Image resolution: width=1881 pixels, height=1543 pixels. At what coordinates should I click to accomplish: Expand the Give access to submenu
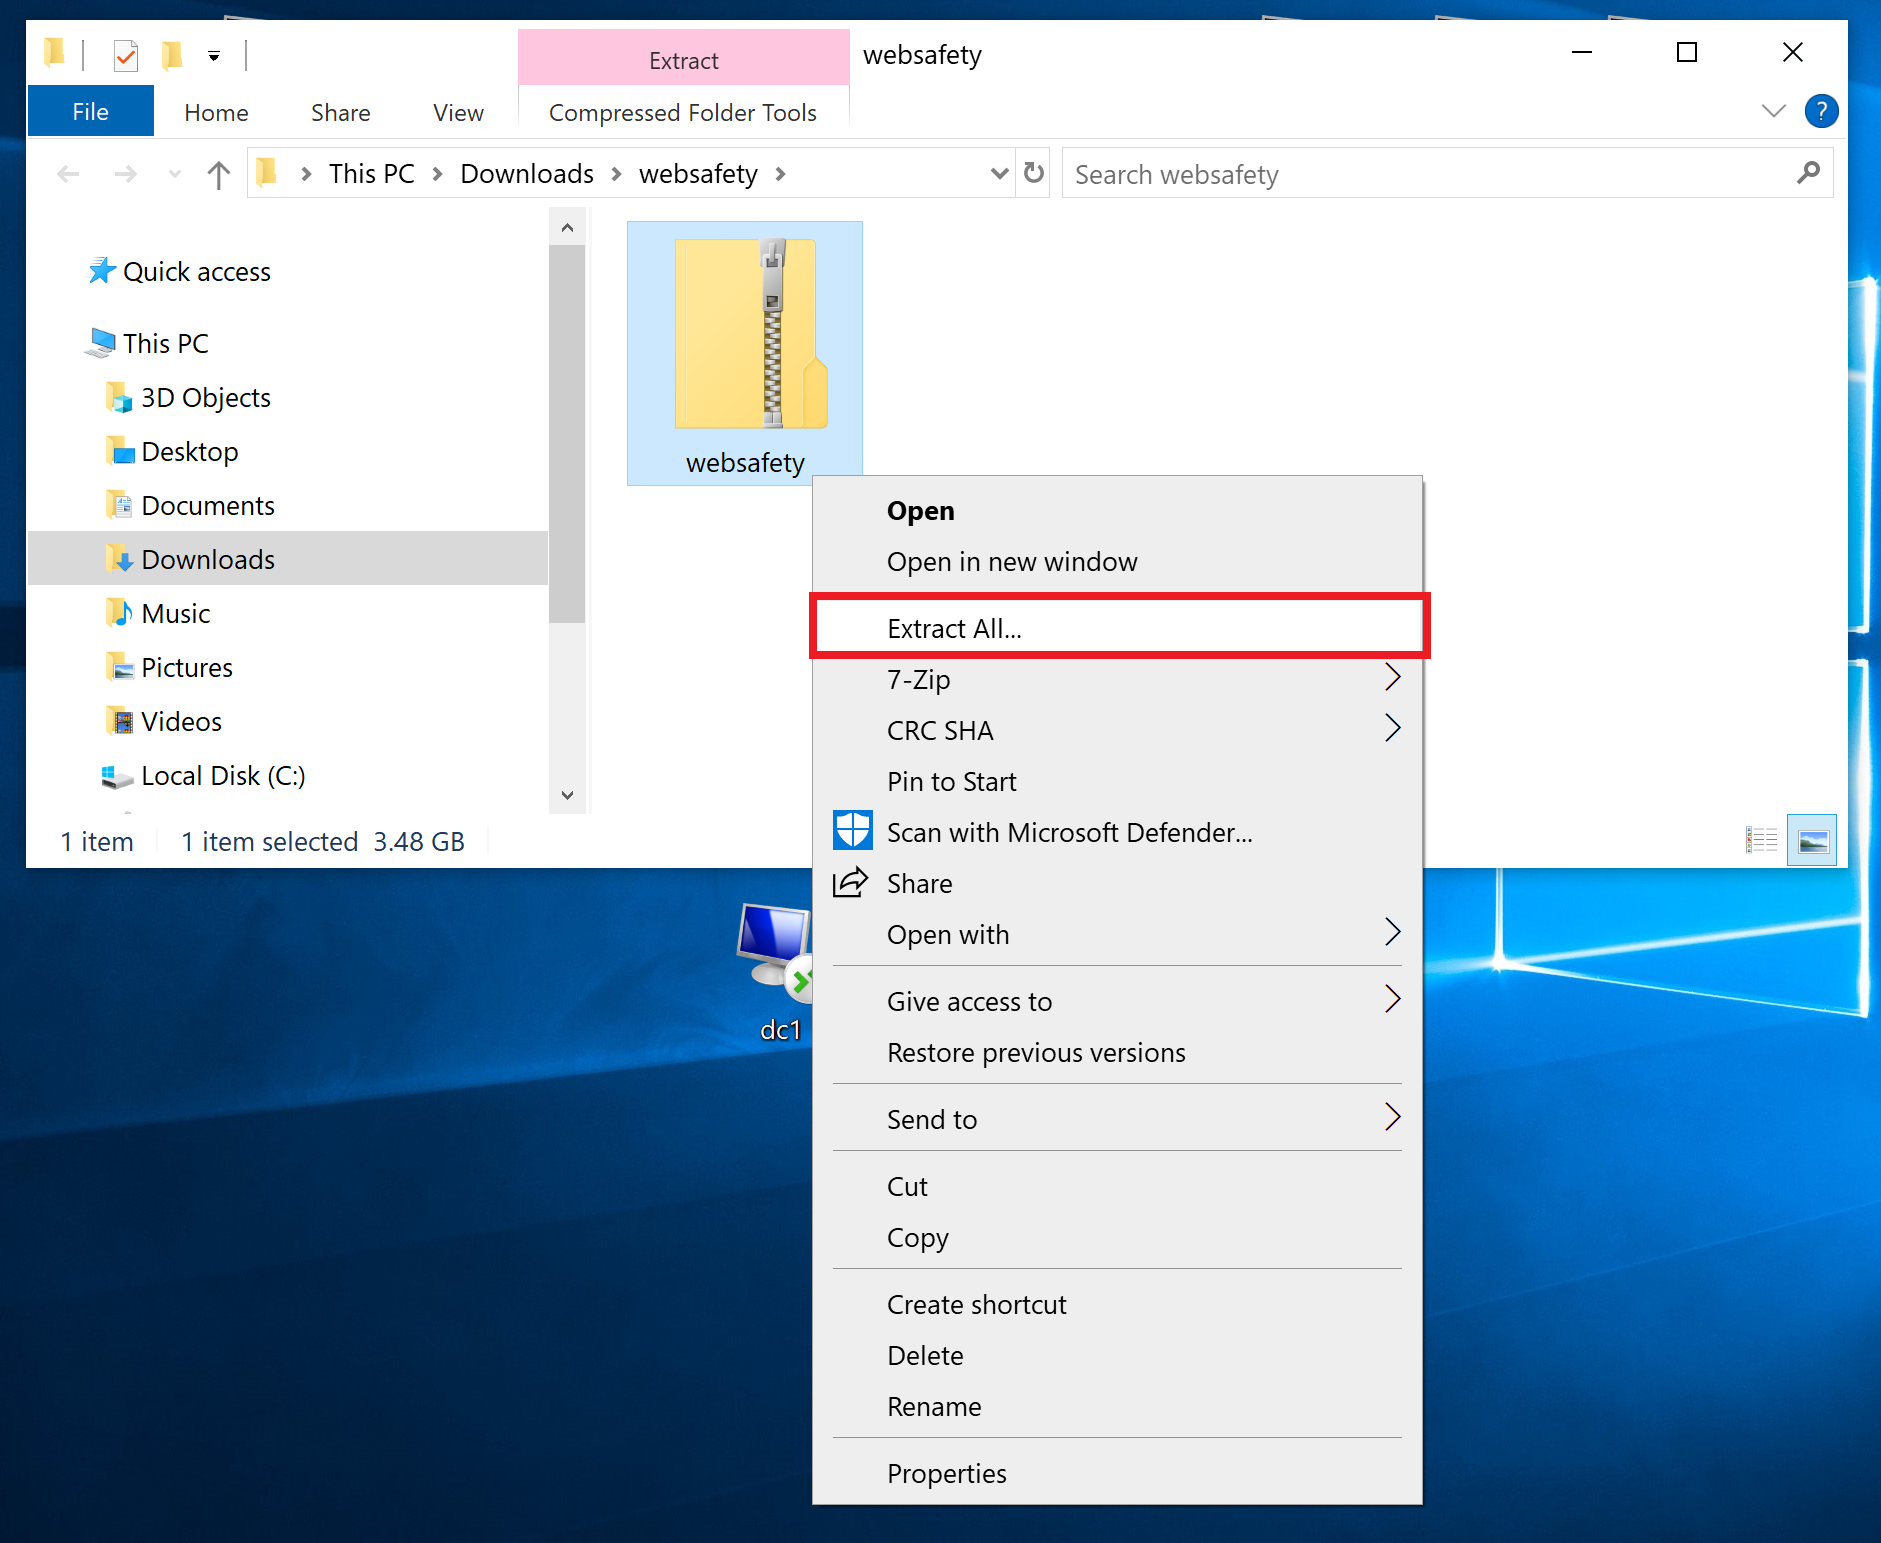[x=1117, y=1002]
